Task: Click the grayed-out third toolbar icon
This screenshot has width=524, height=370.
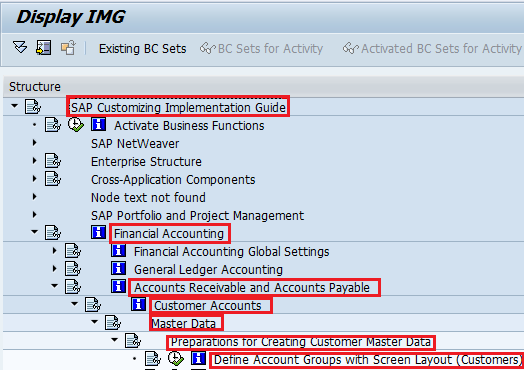Action: click(x=68, y=47)
